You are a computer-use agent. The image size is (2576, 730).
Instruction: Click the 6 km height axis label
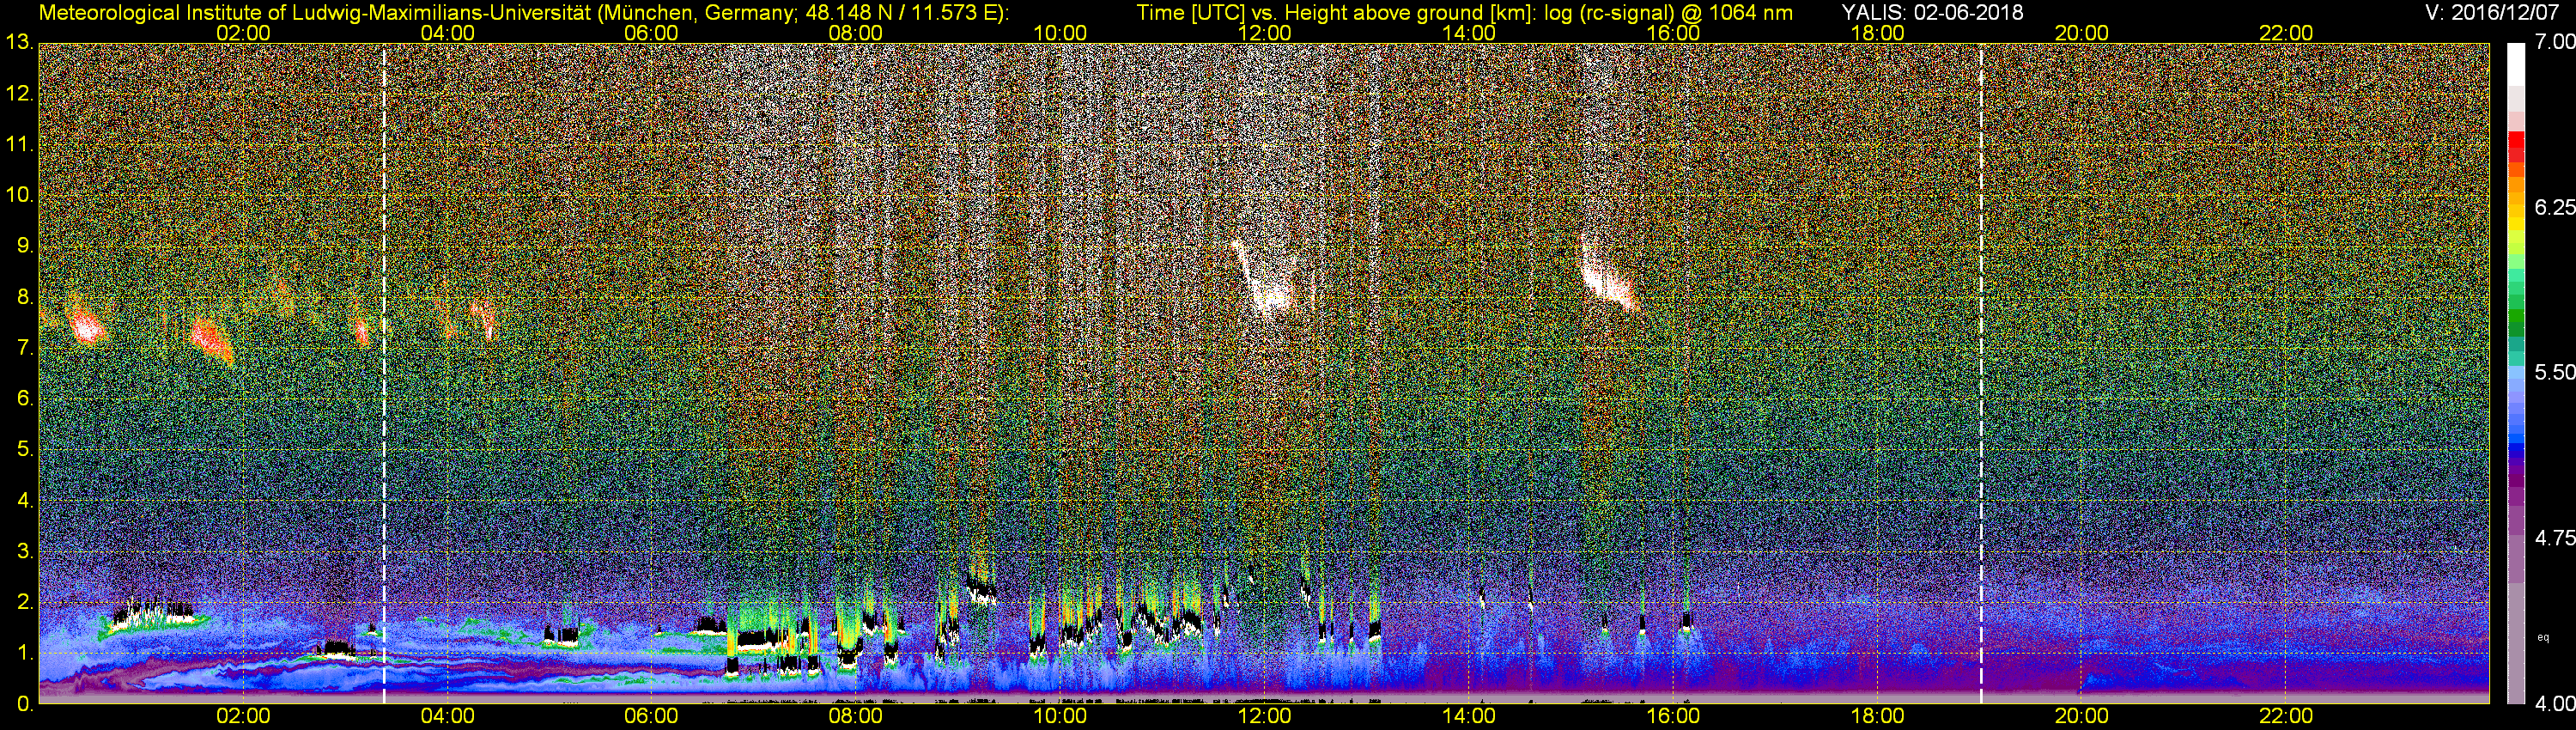click(x=25, y=399)
